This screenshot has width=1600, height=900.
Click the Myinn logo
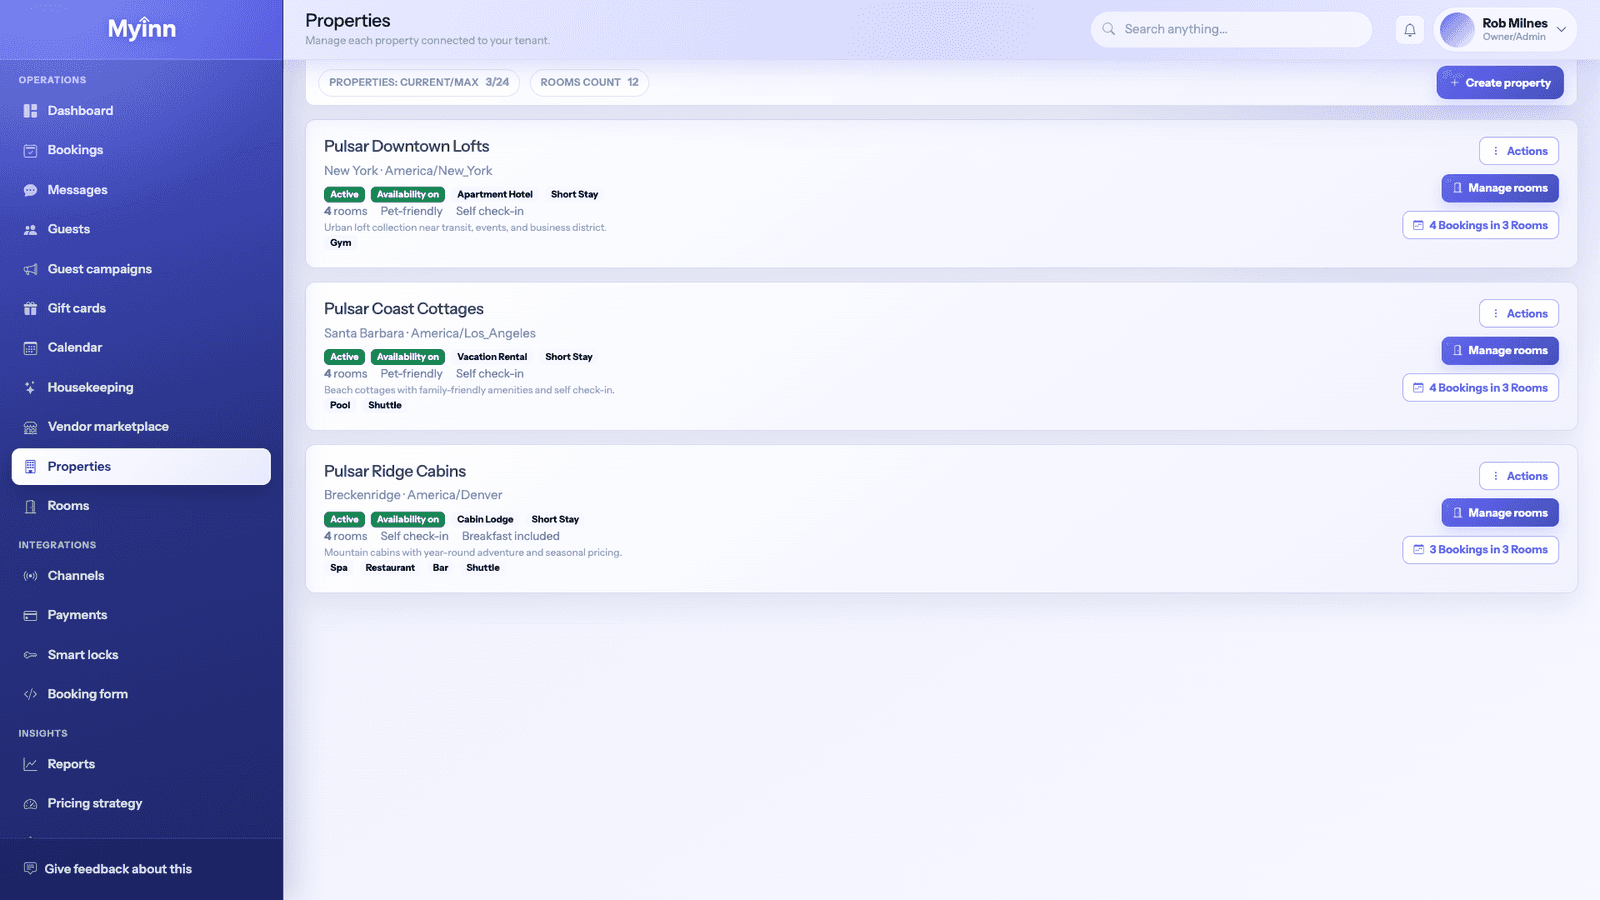point(142,29)
